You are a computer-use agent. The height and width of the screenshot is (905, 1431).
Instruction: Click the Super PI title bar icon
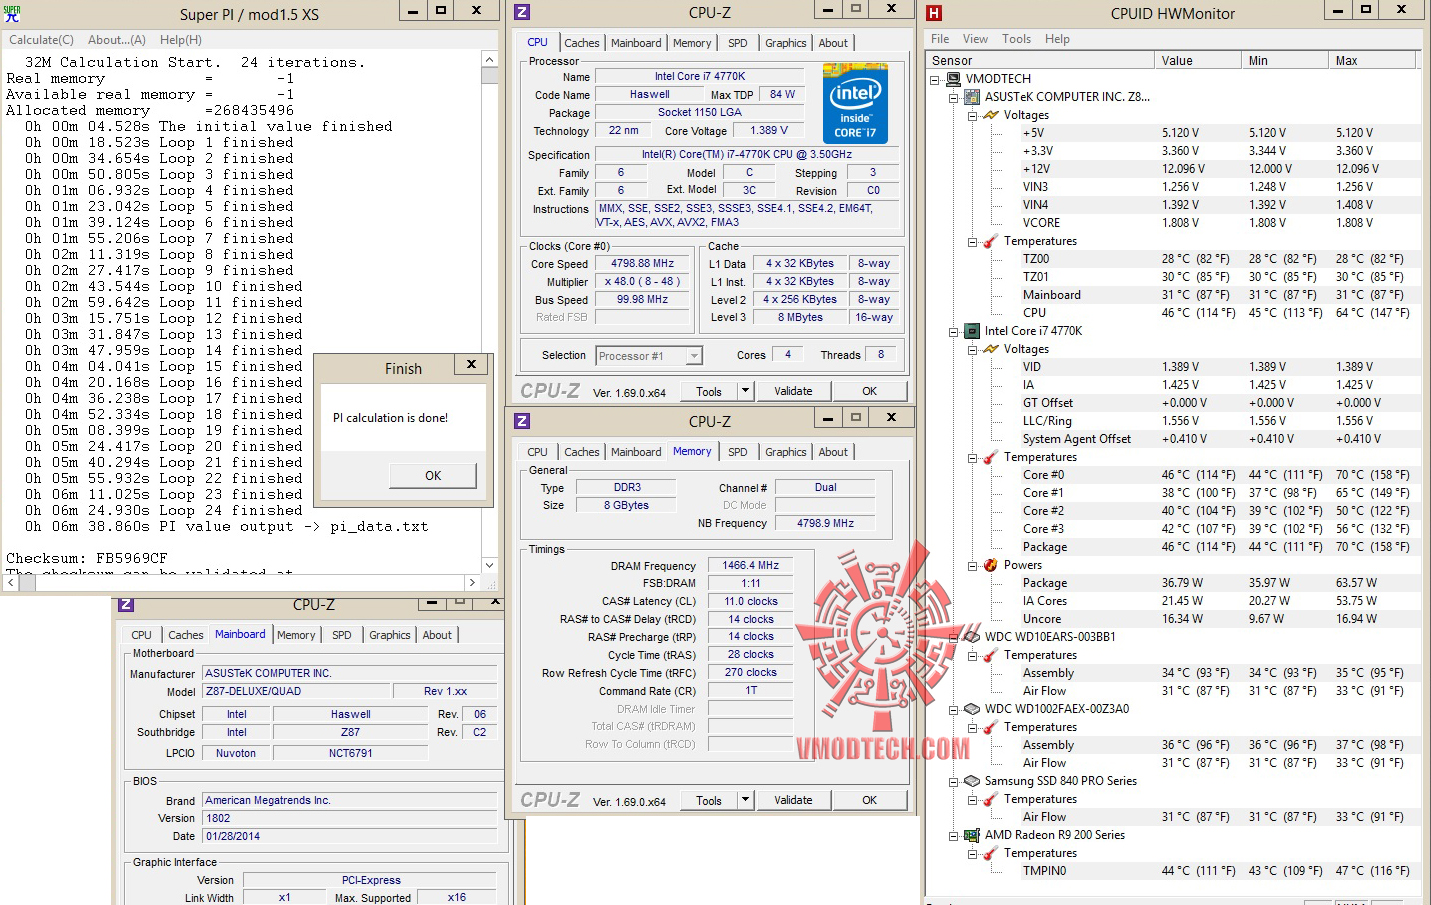pyautogui.click(x=12, y=13)
